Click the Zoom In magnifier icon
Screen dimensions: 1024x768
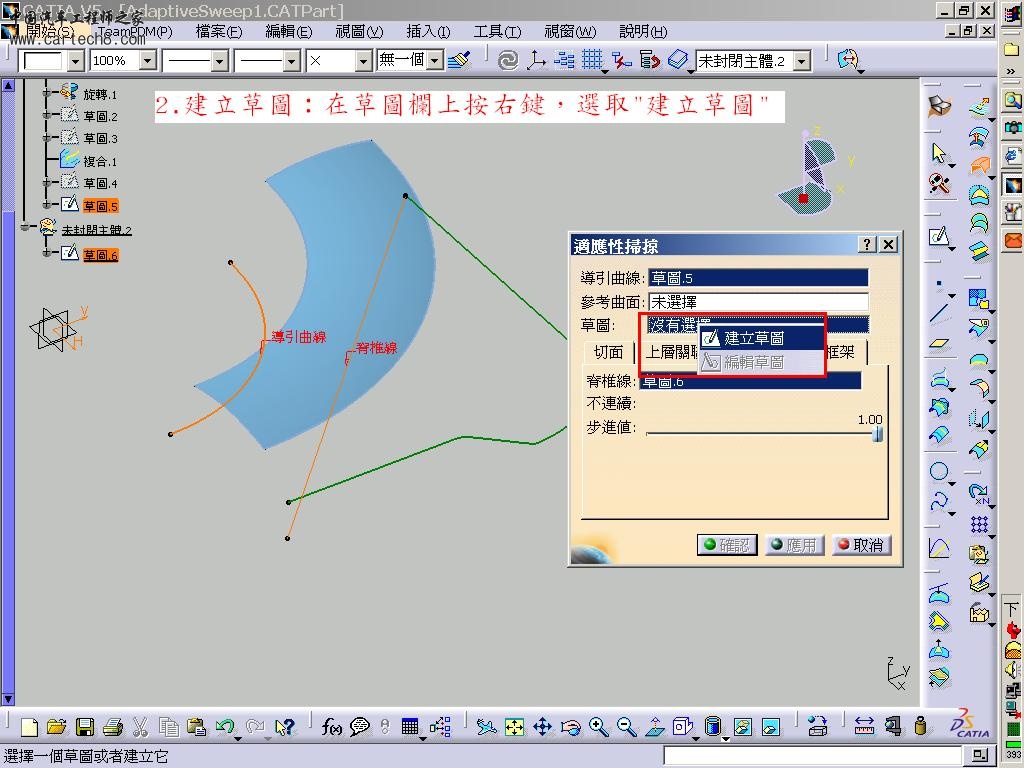[x=598, y=727]
